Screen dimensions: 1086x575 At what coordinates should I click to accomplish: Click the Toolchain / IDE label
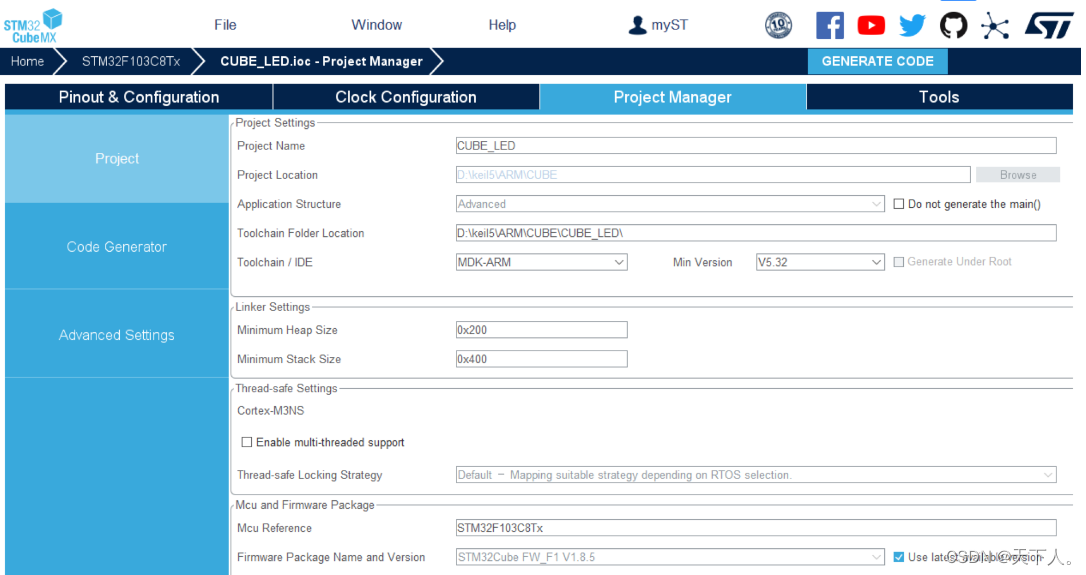click(x=275, y=263)
